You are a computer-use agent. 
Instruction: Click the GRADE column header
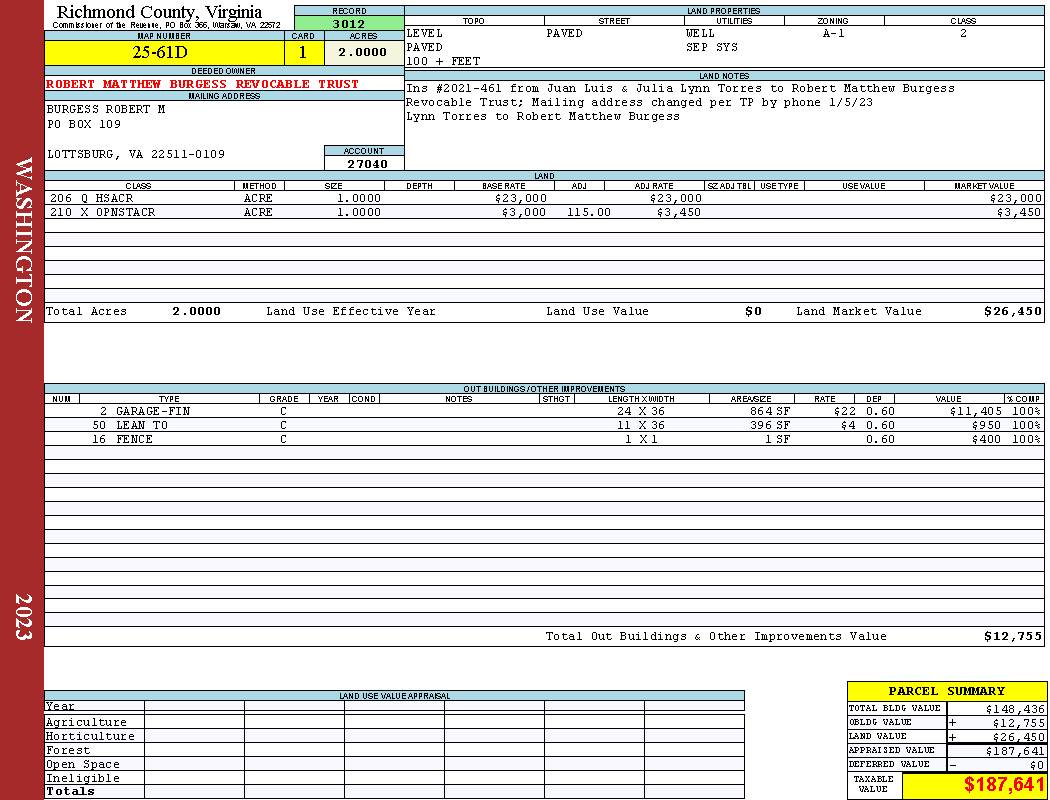tap(284, 398)
